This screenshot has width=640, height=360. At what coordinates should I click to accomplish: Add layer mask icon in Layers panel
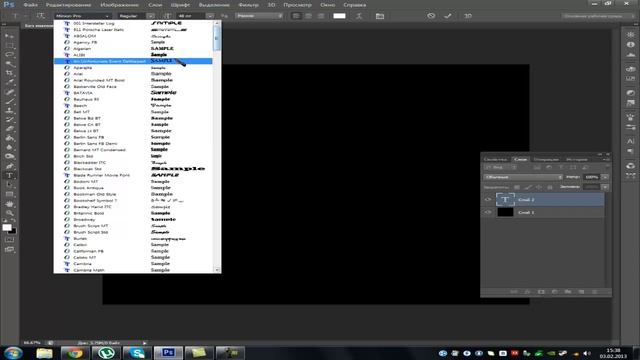[541, 292]
